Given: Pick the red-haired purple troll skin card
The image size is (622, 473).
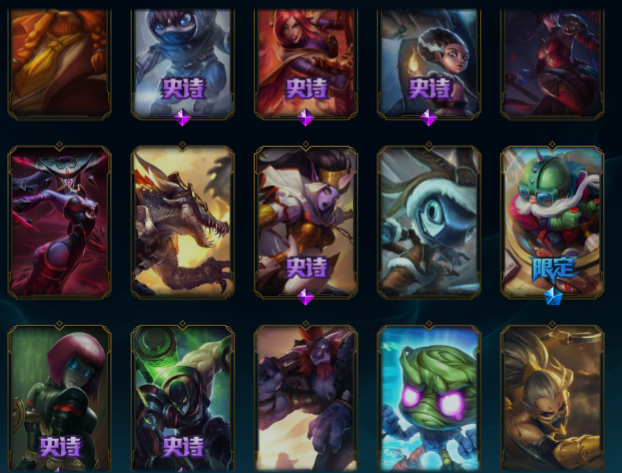Looking at the screenshot, I should [x=306, y=399].
